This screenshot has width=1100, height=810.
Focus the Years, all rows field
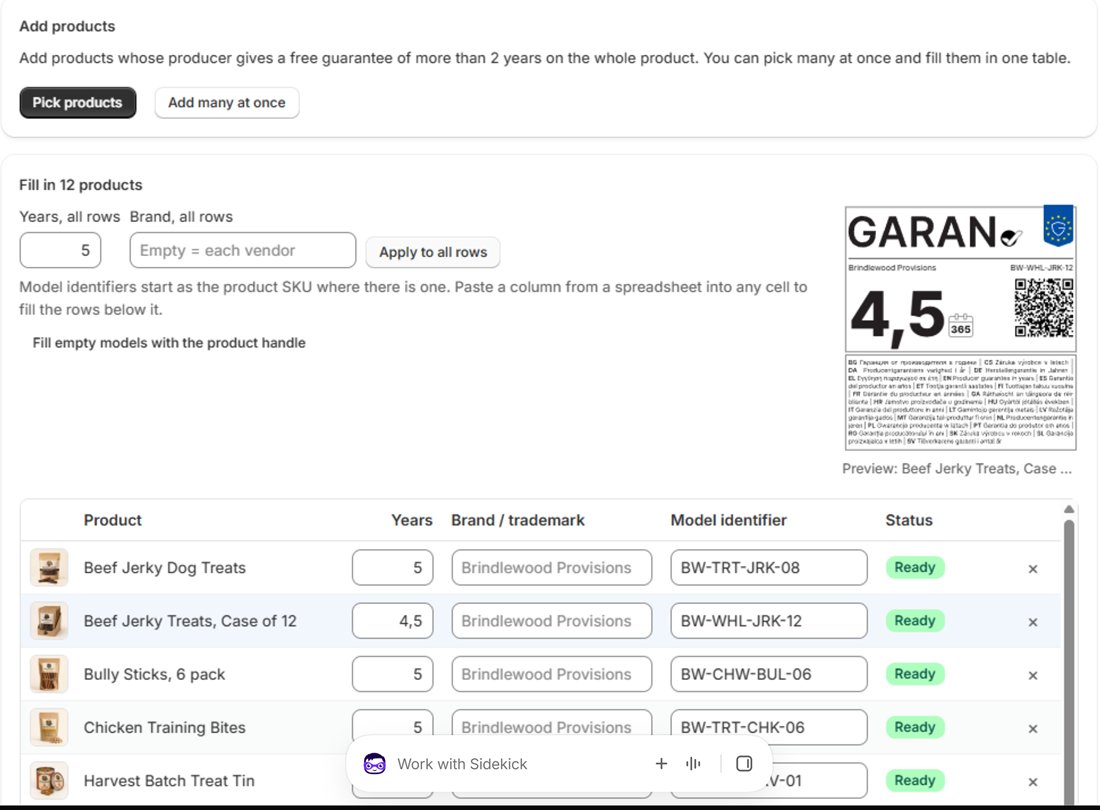(x=60, y=250)
